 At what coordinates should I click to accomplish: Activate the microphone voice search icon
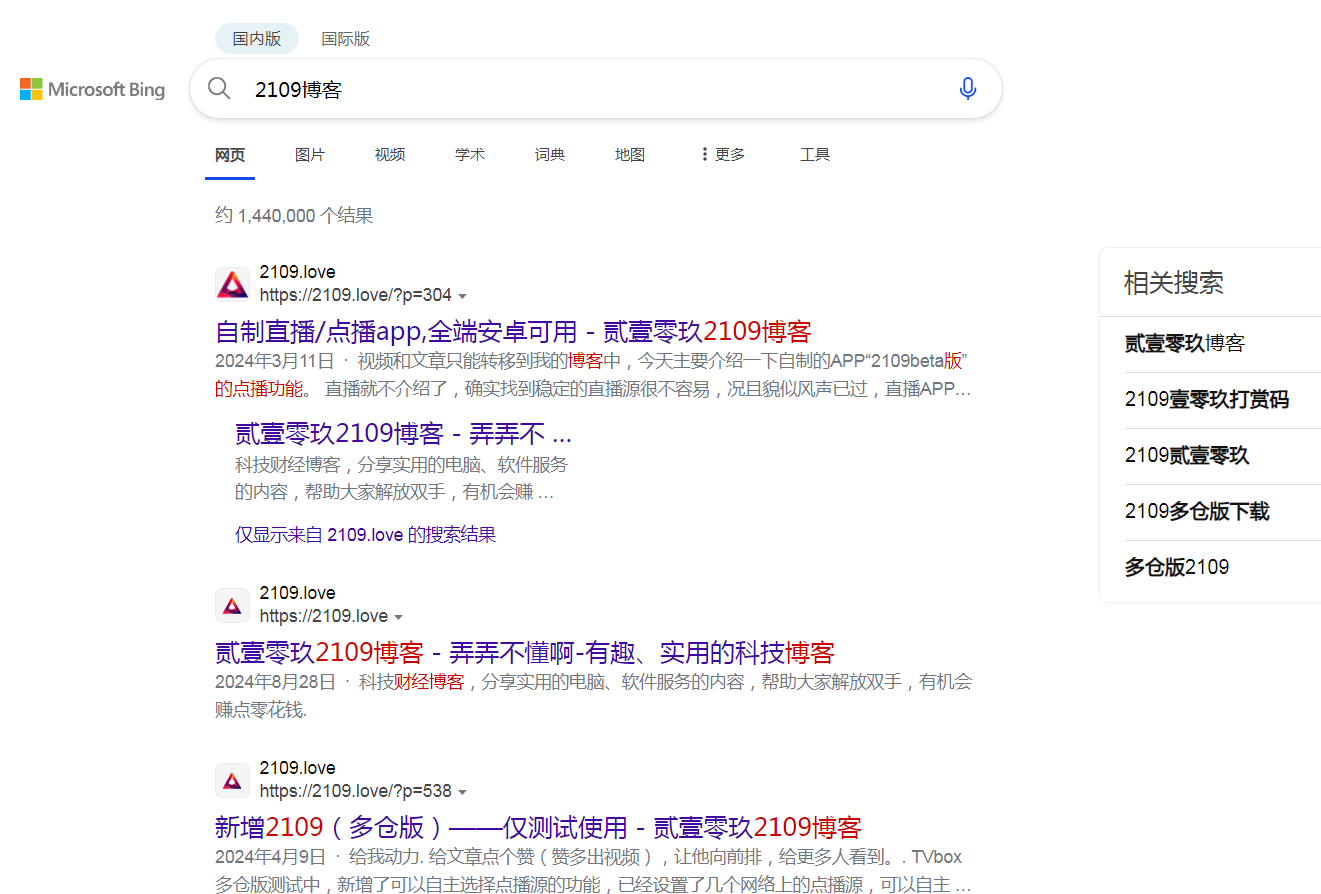pyautogui.click(x=967, y=89)
